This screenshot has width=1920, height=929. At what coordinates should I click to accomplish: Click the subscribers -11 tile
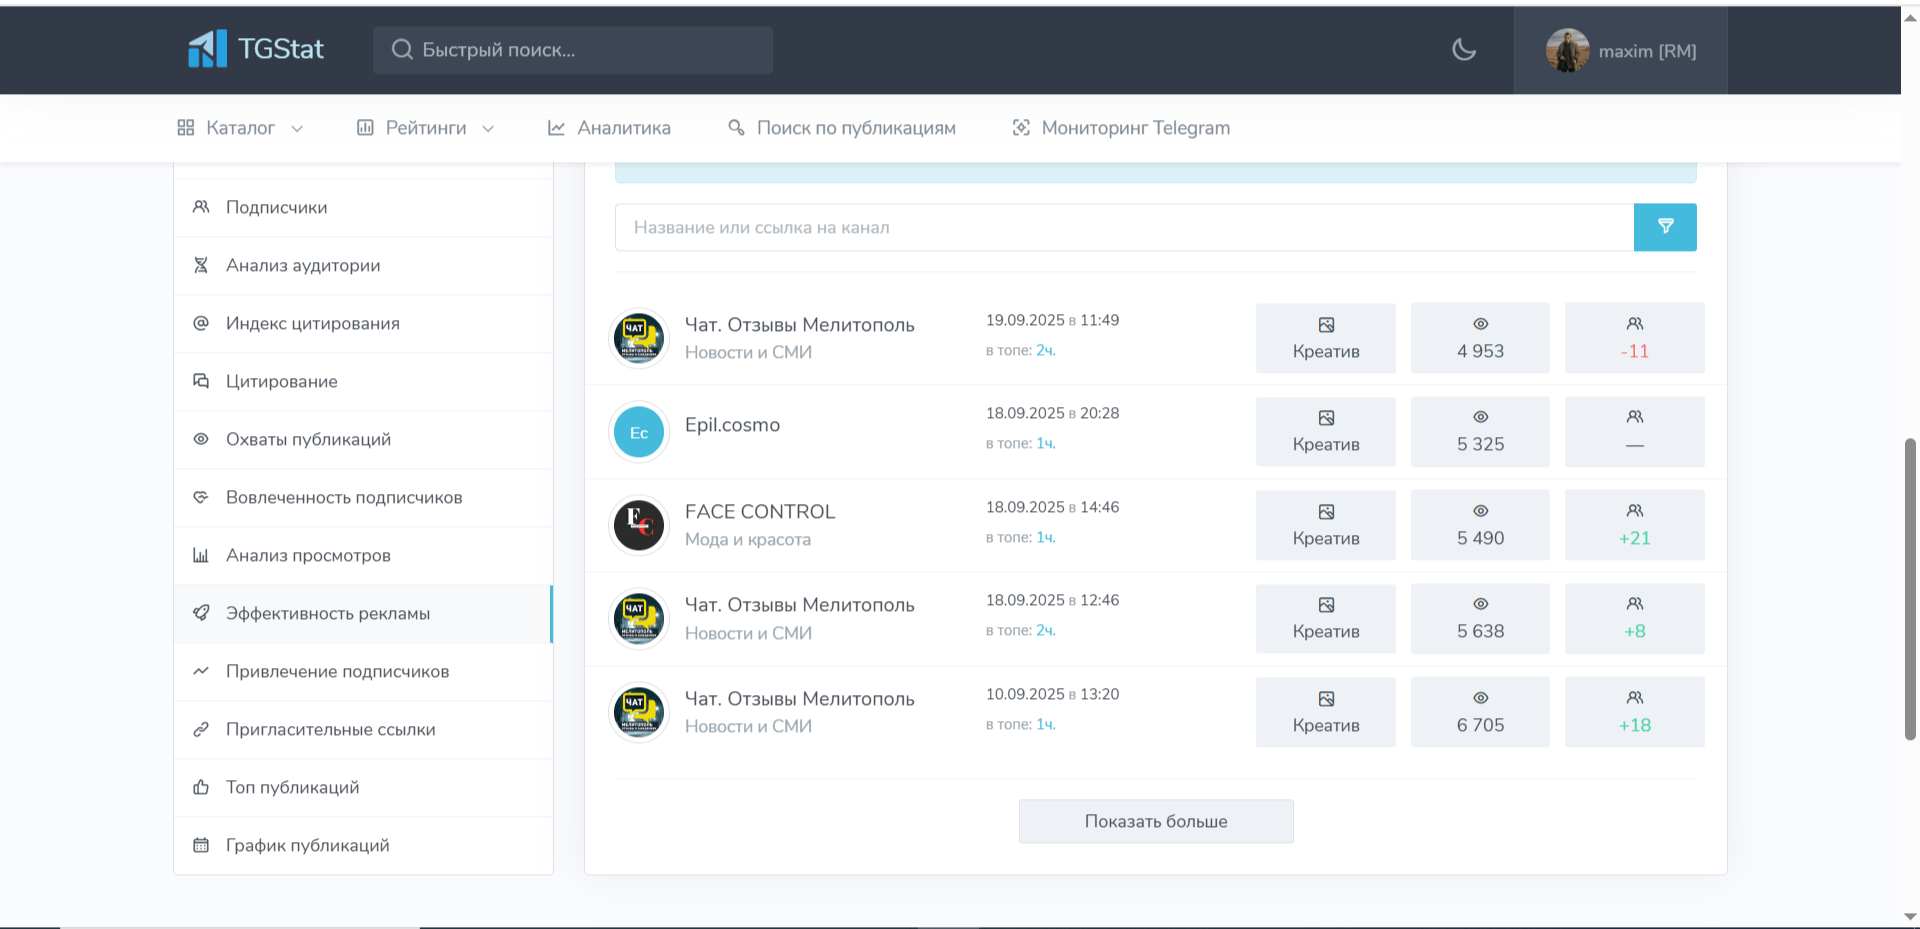[1633, 338]
